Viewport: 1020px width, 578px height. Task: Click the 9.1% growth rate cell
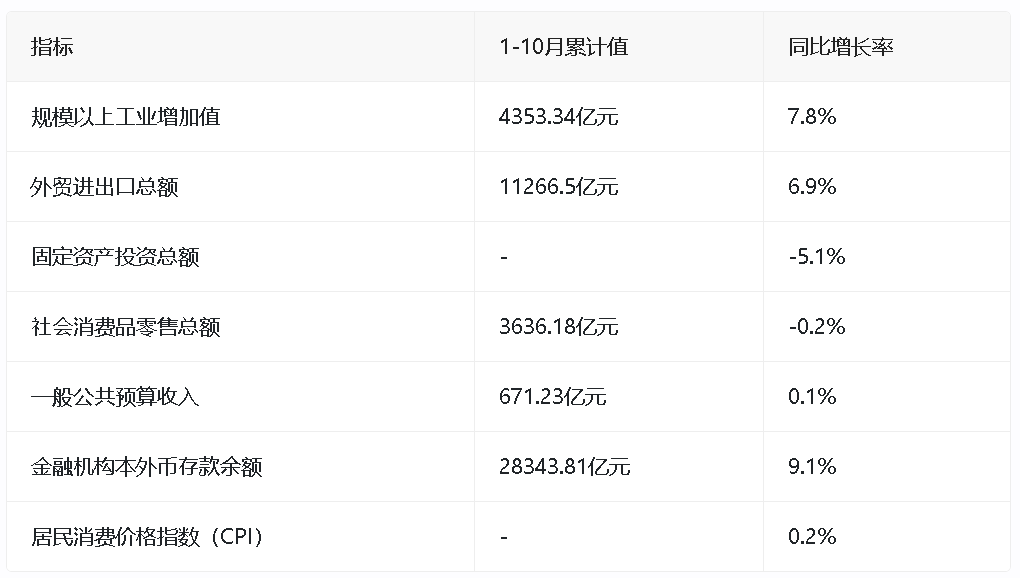[x=812, y=467]
